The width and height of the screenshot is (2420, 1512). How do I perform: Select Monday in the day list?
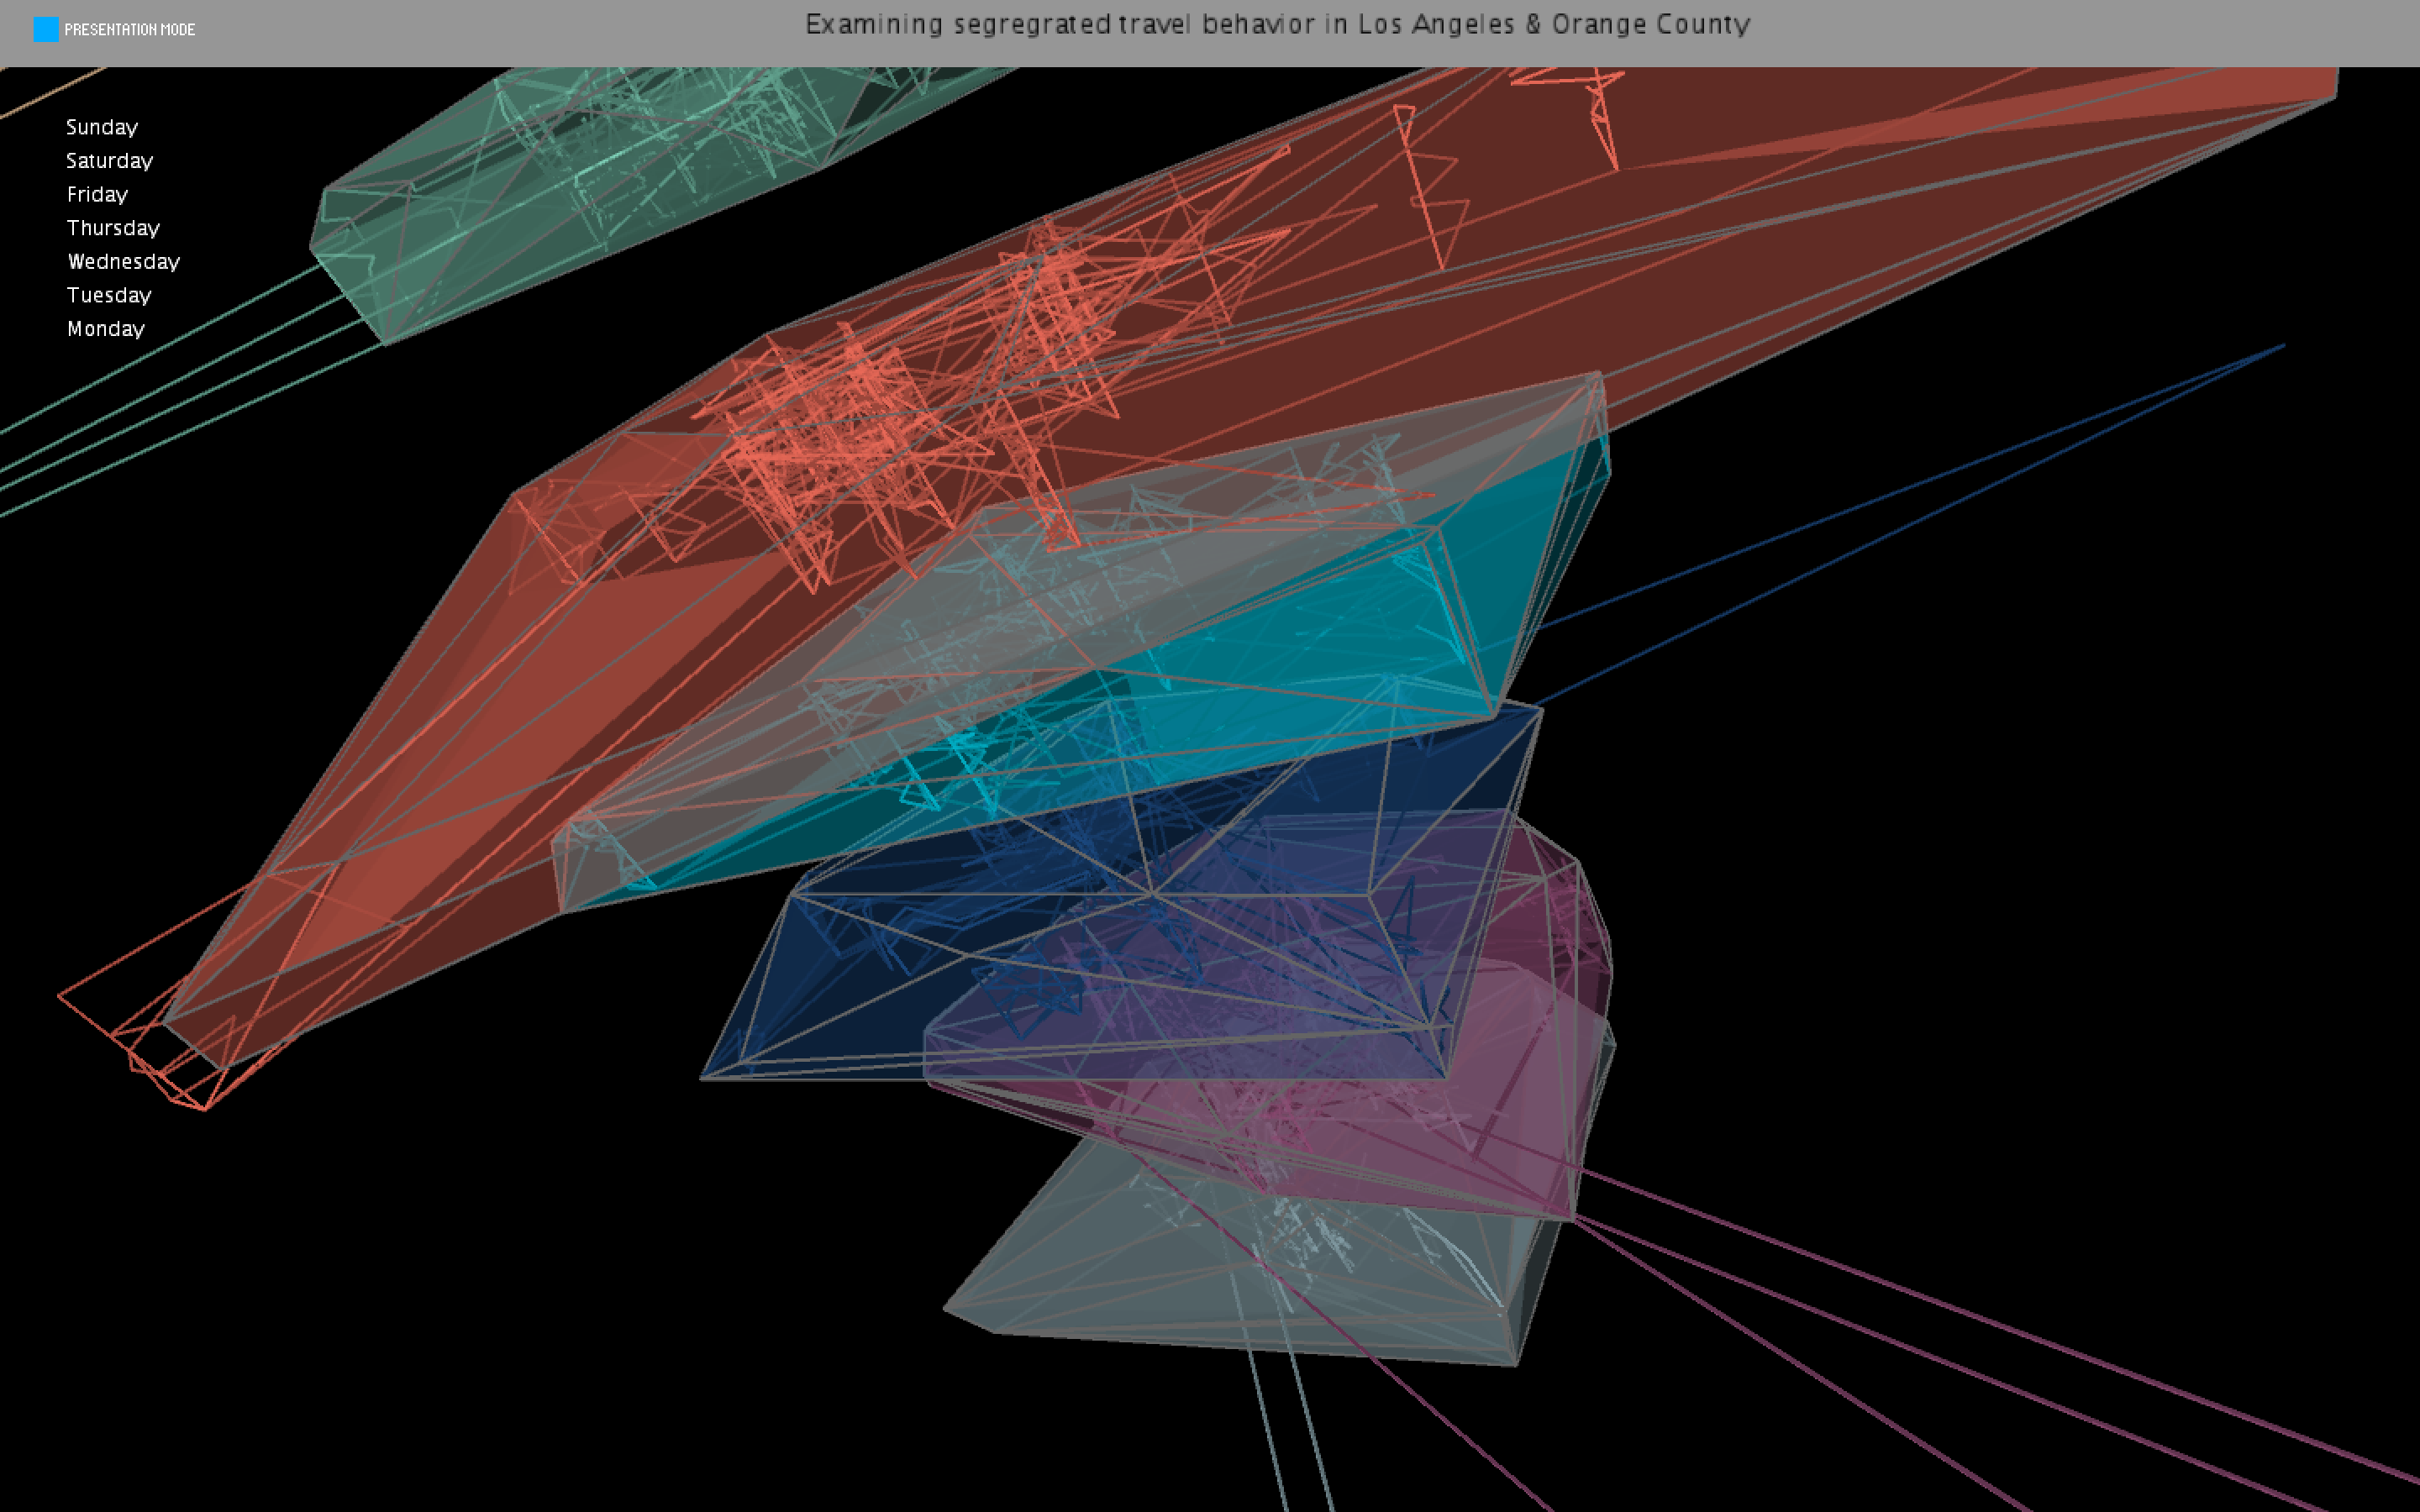click(105, 329)
